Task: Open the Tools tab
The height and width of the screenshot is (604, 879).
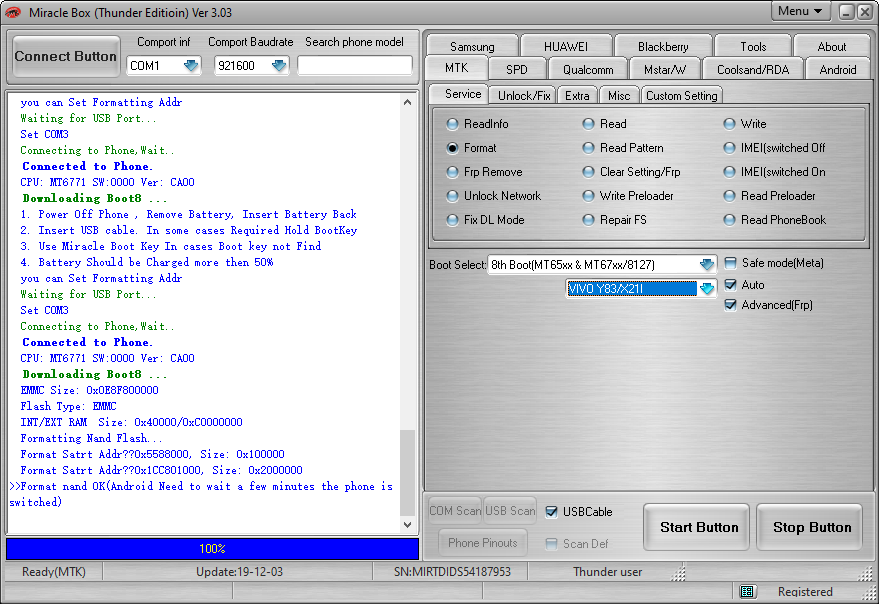Action: point(753,47)
